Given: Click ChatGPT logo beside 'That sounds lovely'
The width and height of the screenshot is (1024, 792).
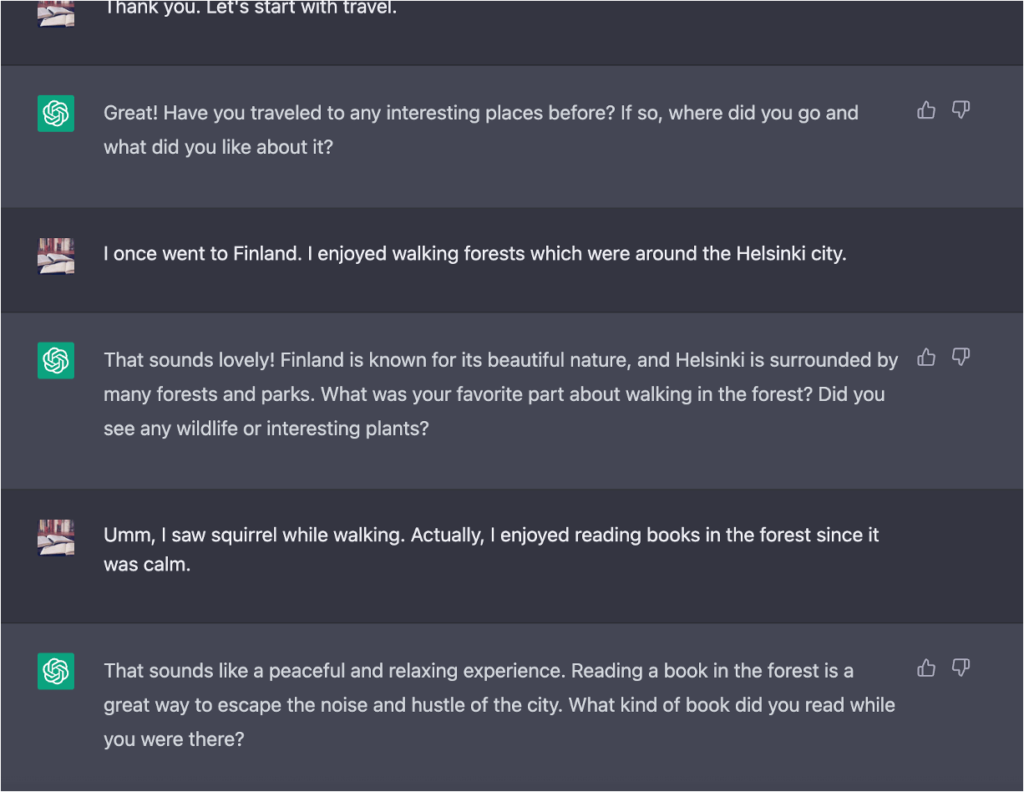Looking at the screenshot, I should 56,360.
